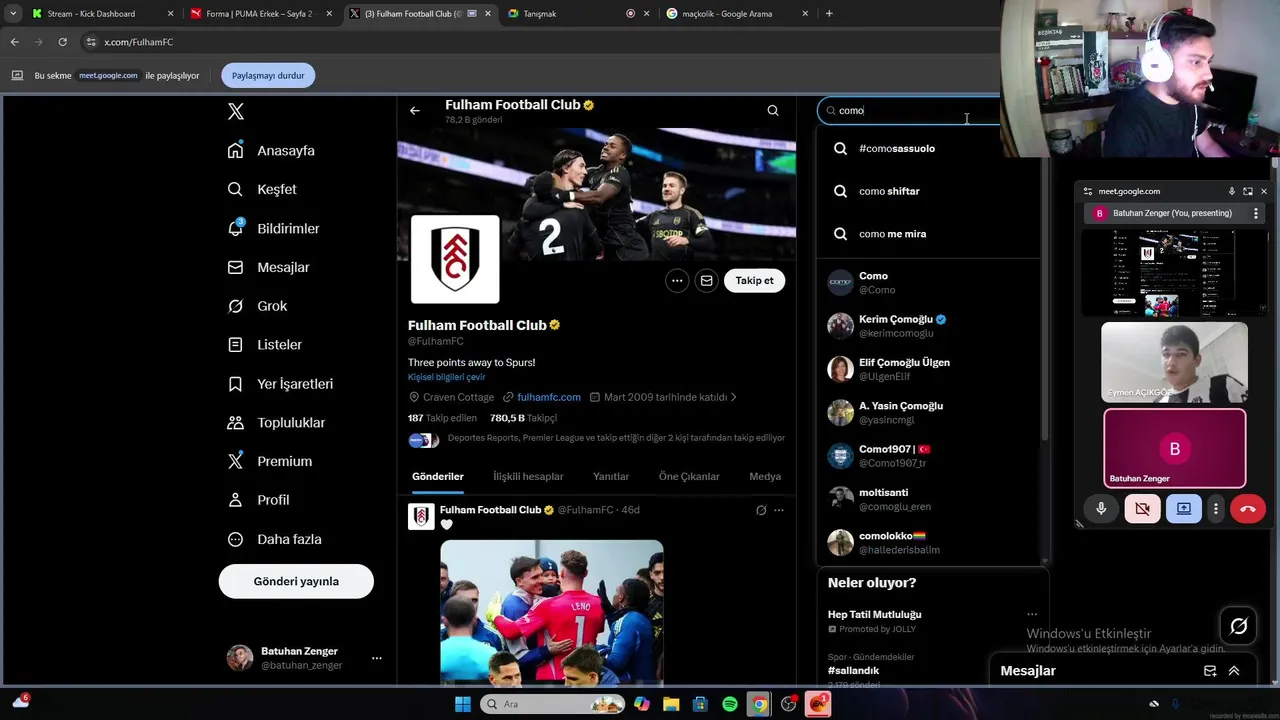Click the Windows taskbar Ara search box
The width and height of the screenshot is (1280, 720).
[x=552, y=704]
